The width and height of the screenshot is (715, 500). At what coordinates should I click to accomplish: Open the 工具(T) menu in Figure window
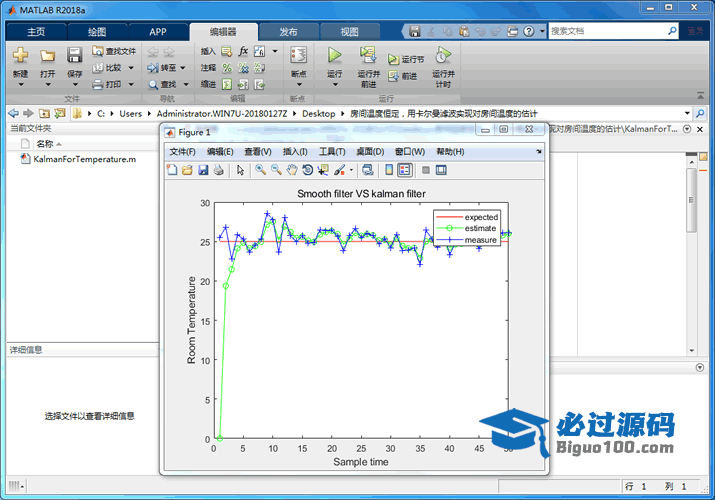(x=332, y=151)
